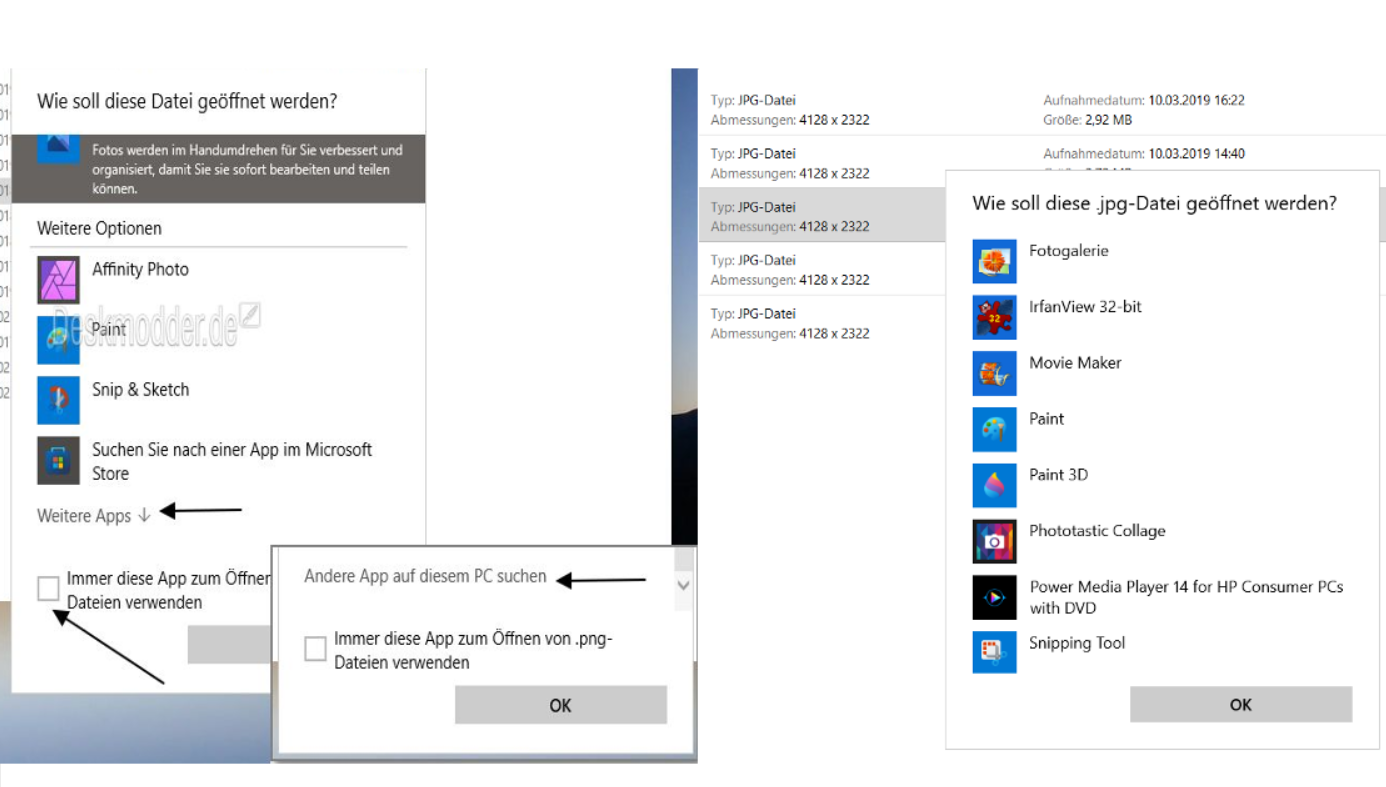The width and height of the screenshot is (1386, 787).
Task: Confirm with OK in the .jpg dialog
Action: coord(1240,704)
